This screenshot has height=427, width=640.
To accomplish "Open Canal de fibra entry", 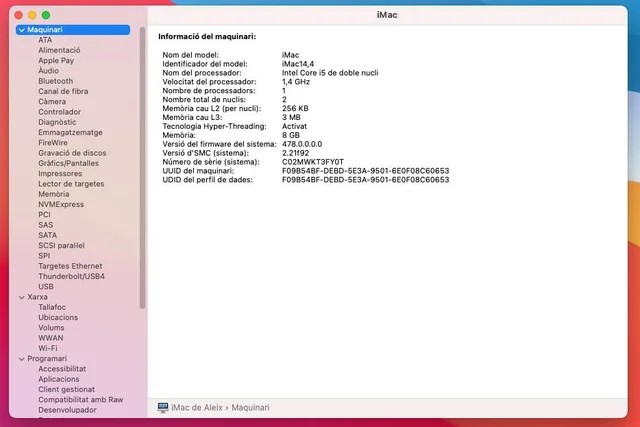I will [63, 91].
